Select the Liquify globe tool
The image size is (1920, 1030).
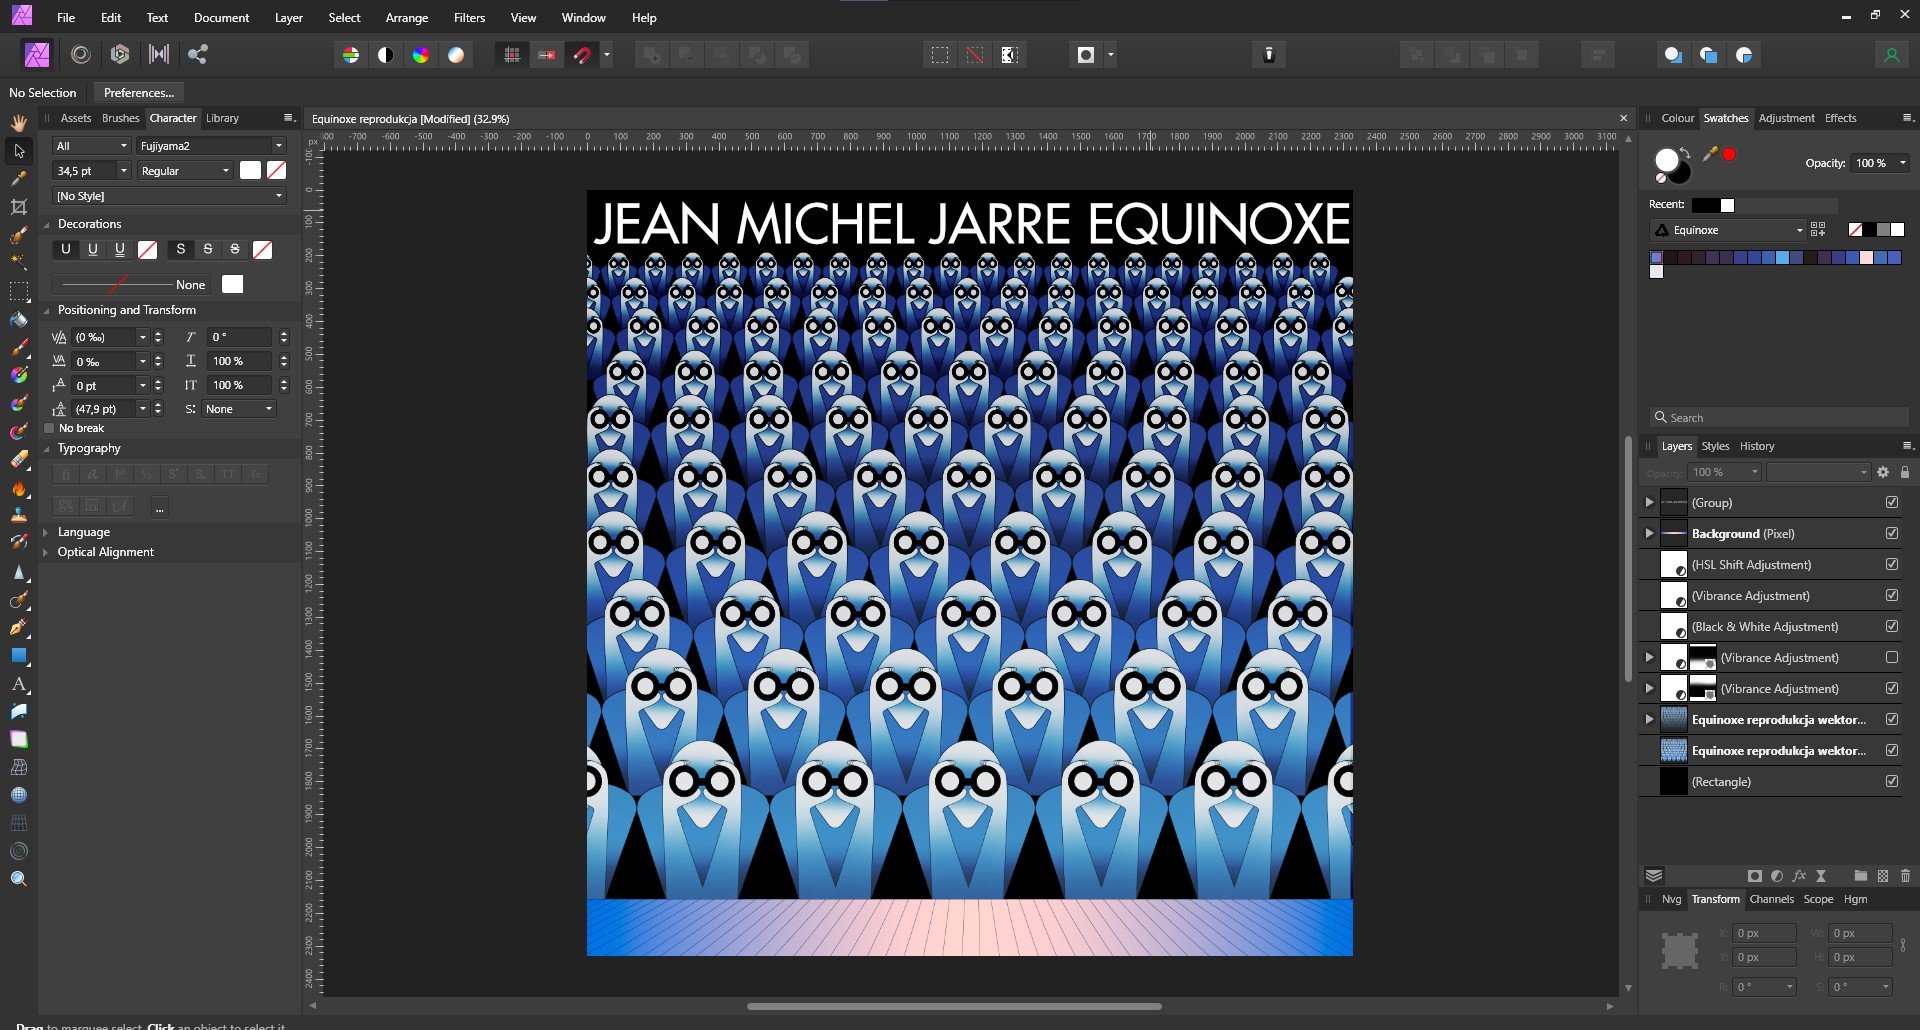18,795
